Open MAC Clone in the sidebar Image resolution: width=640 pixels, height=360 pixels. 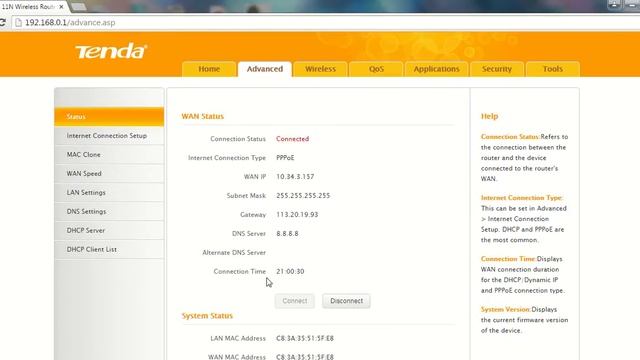coord(109,155)
